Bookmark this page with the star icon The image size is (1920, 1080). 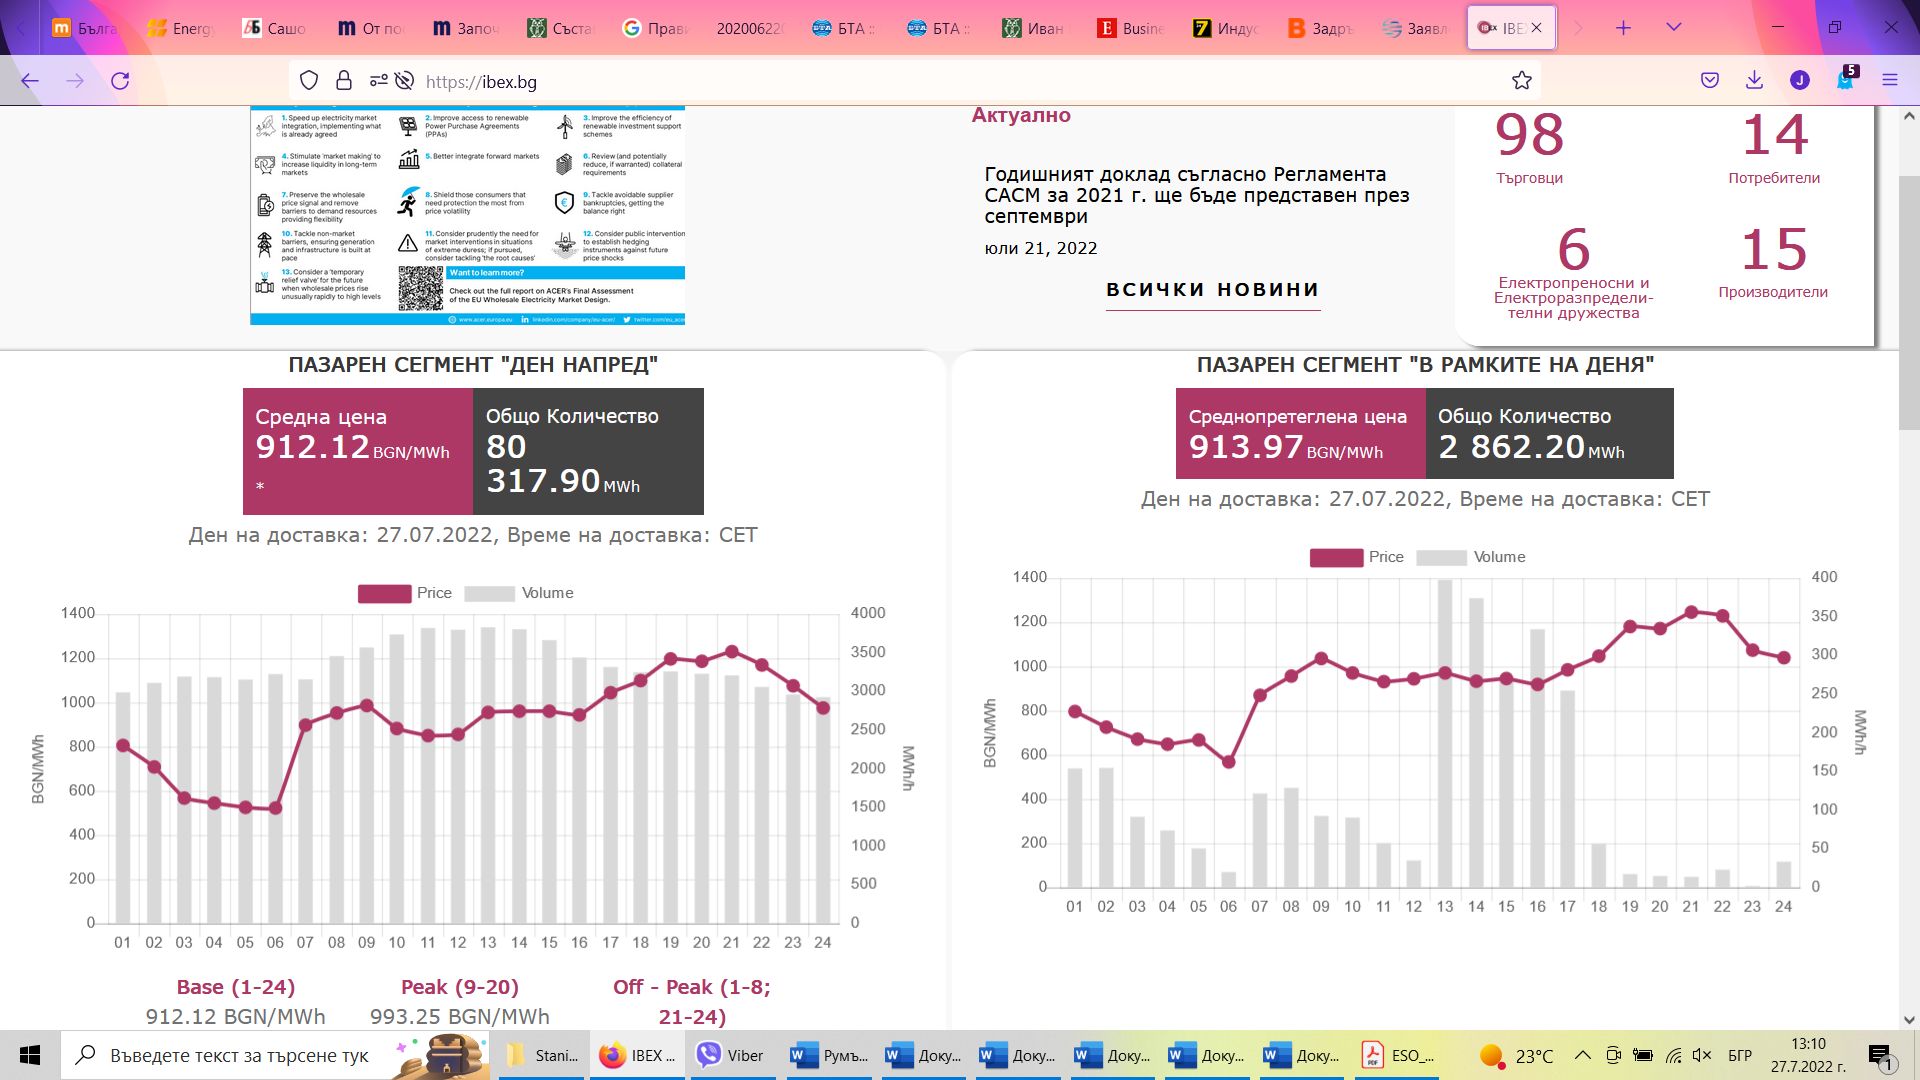point(1521,81)
